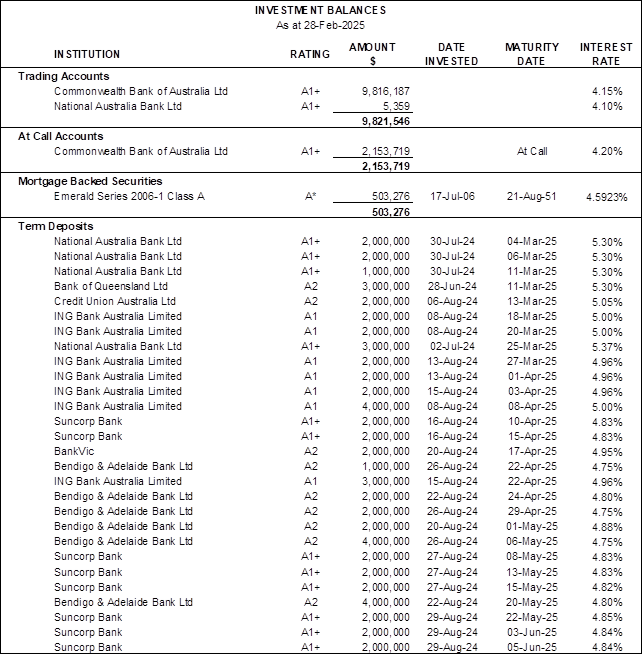Click the 9,821,546 trading accounts subtotal
Viewport: 643px width, 655px height.
point(386,121)
